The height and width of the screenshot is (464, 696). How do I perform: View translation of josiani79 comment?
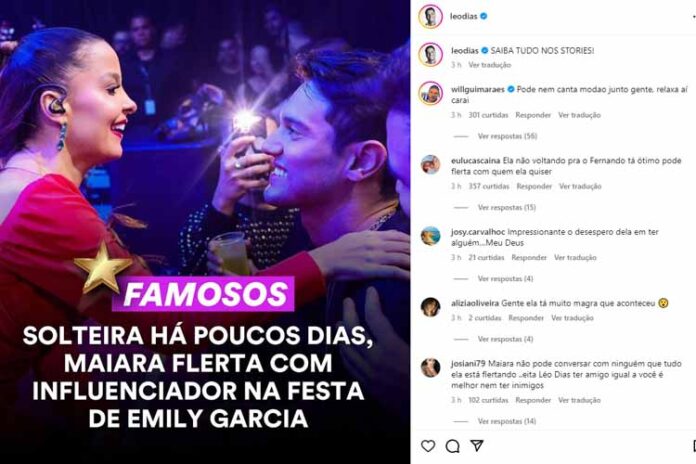[579, 400]
